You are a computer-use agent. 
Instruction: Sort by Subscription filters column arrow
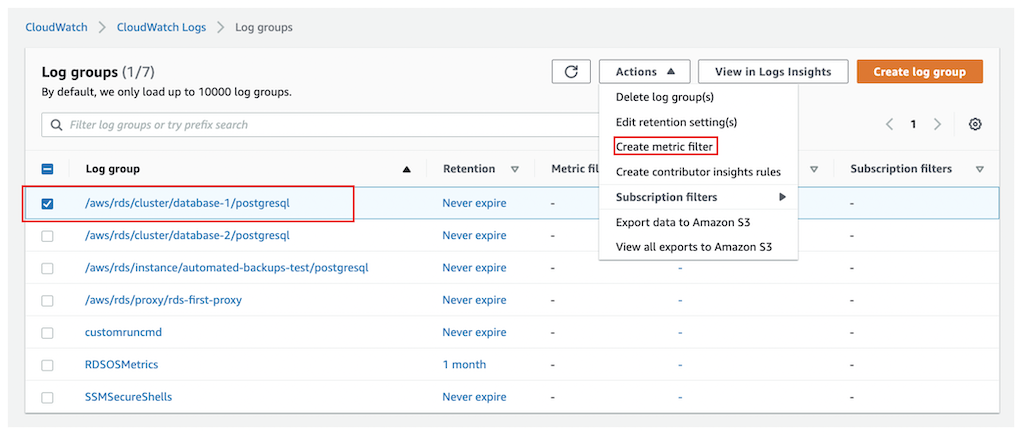point(980,170)
